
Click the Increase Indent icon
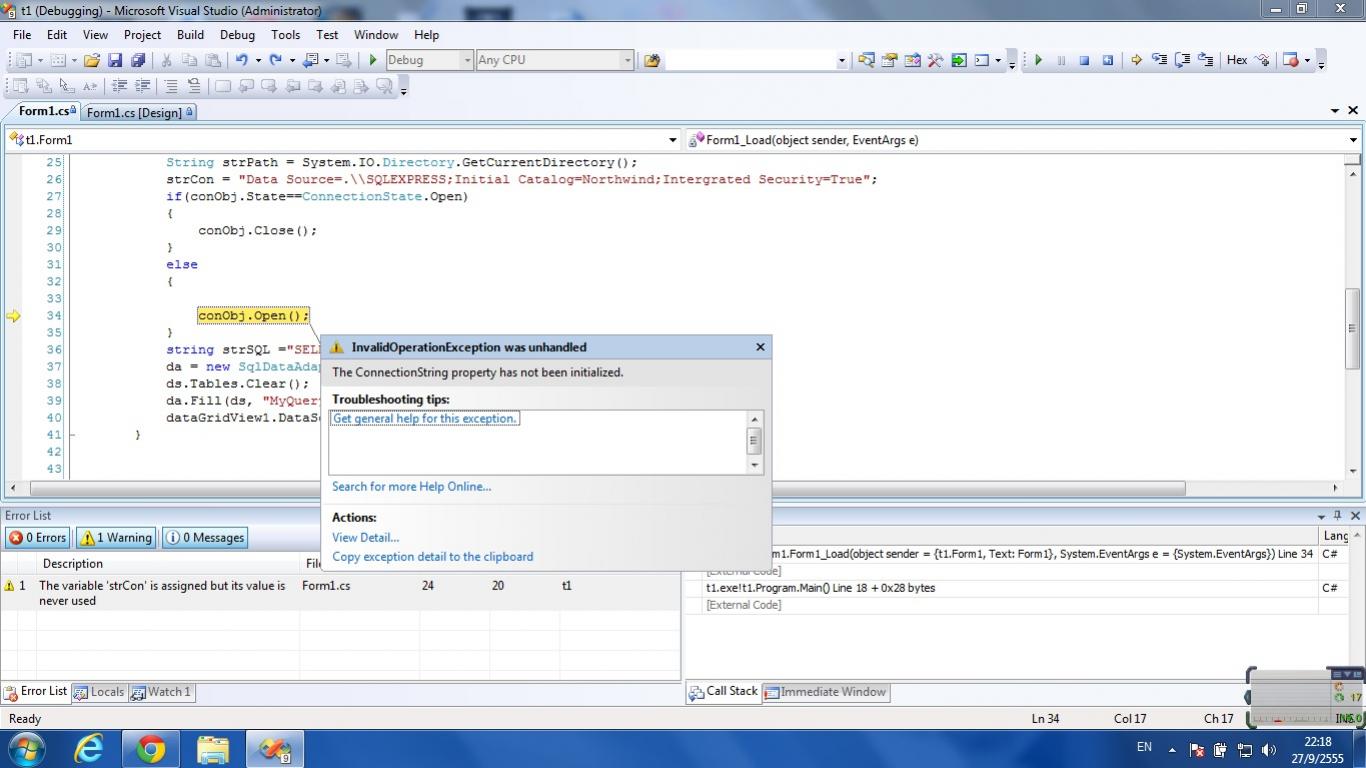click(142, 86)
